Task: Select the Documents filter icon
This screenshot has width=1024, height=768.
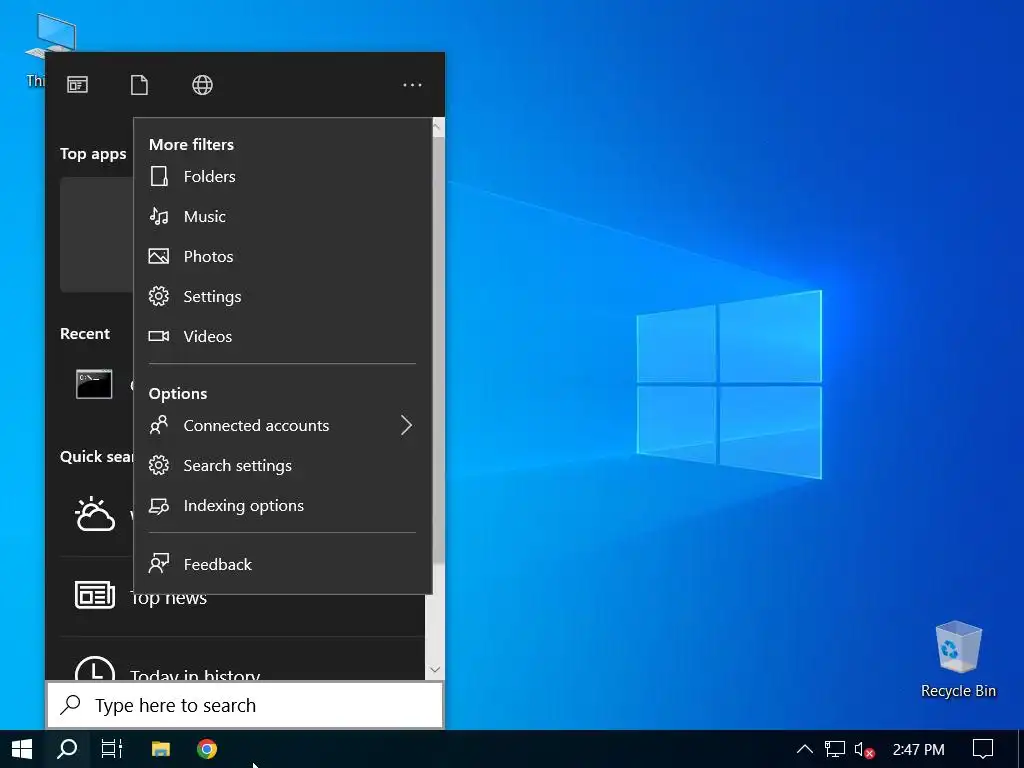Action: pos(139,85)
